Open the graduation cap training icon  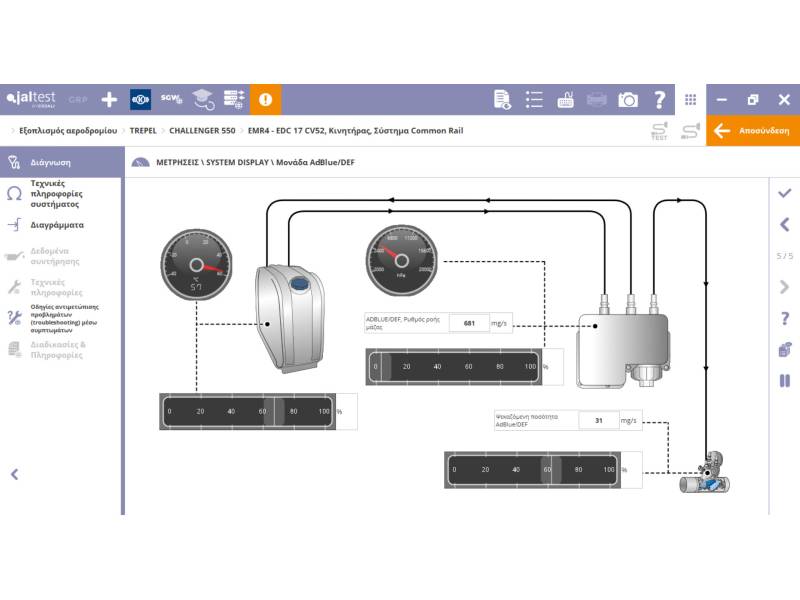(x=203, y=99)
